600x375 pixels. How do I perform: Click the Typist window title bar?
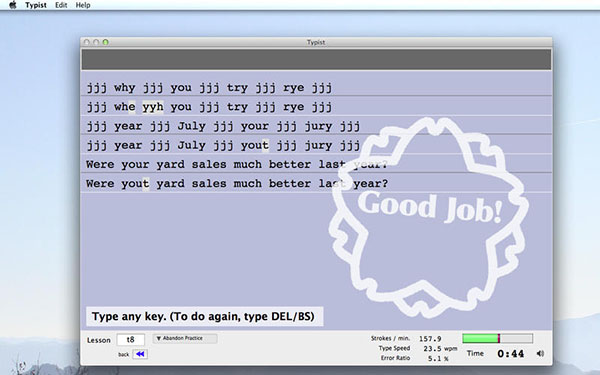316,42
